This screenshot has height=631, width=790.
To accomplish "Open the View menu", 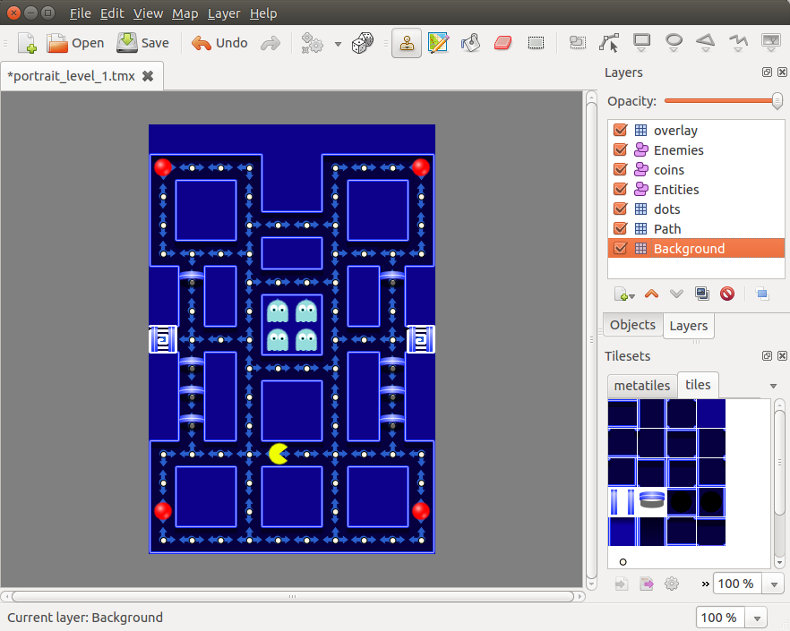I will [x=148, y=14].
